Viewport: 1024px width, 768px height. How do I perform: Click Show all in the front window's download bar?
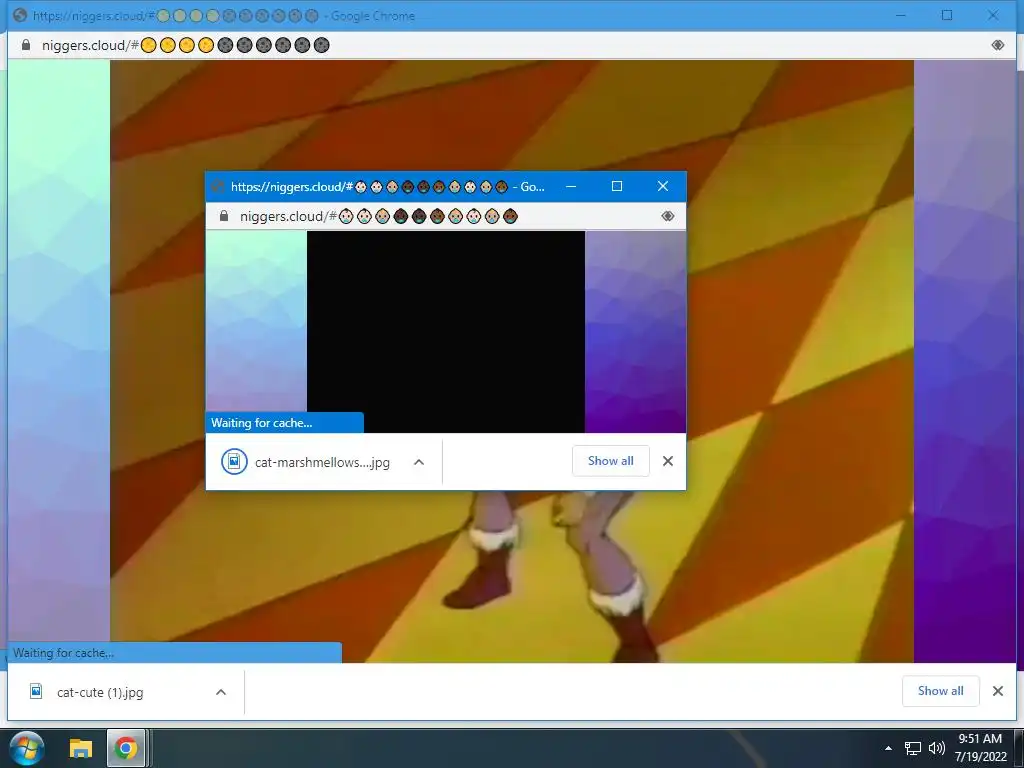[x=611, y=461]
